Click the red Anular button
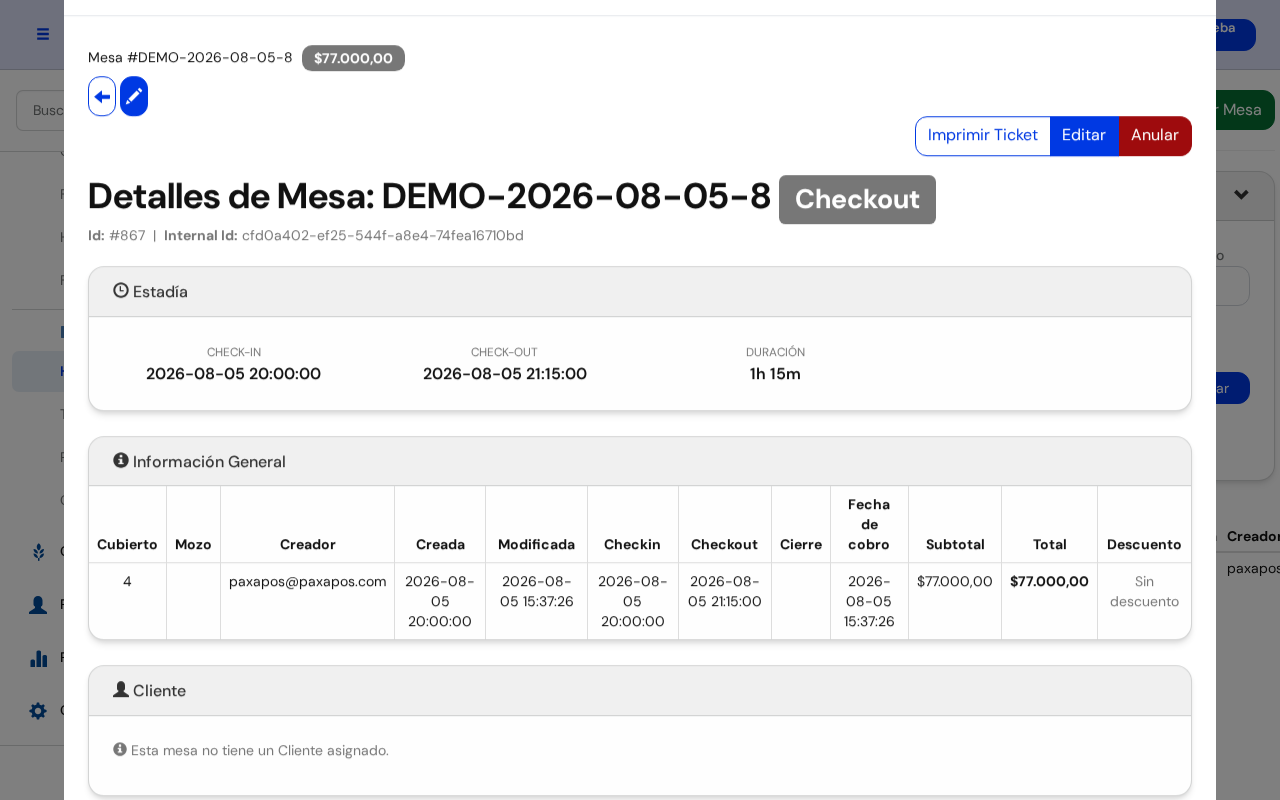This screenshot has width=1280, height=800. [x=1155, y=136]
